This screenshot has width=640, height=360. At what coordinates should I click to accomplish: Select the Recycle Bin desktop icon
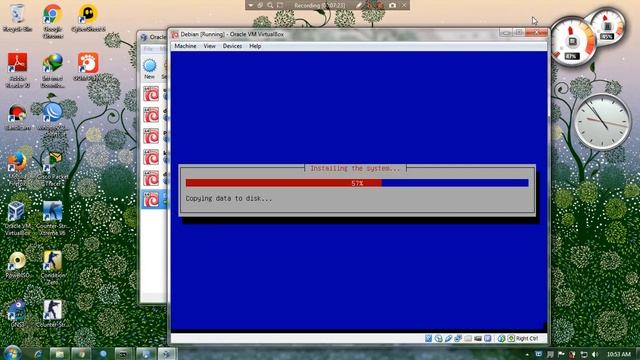[17, 18]
